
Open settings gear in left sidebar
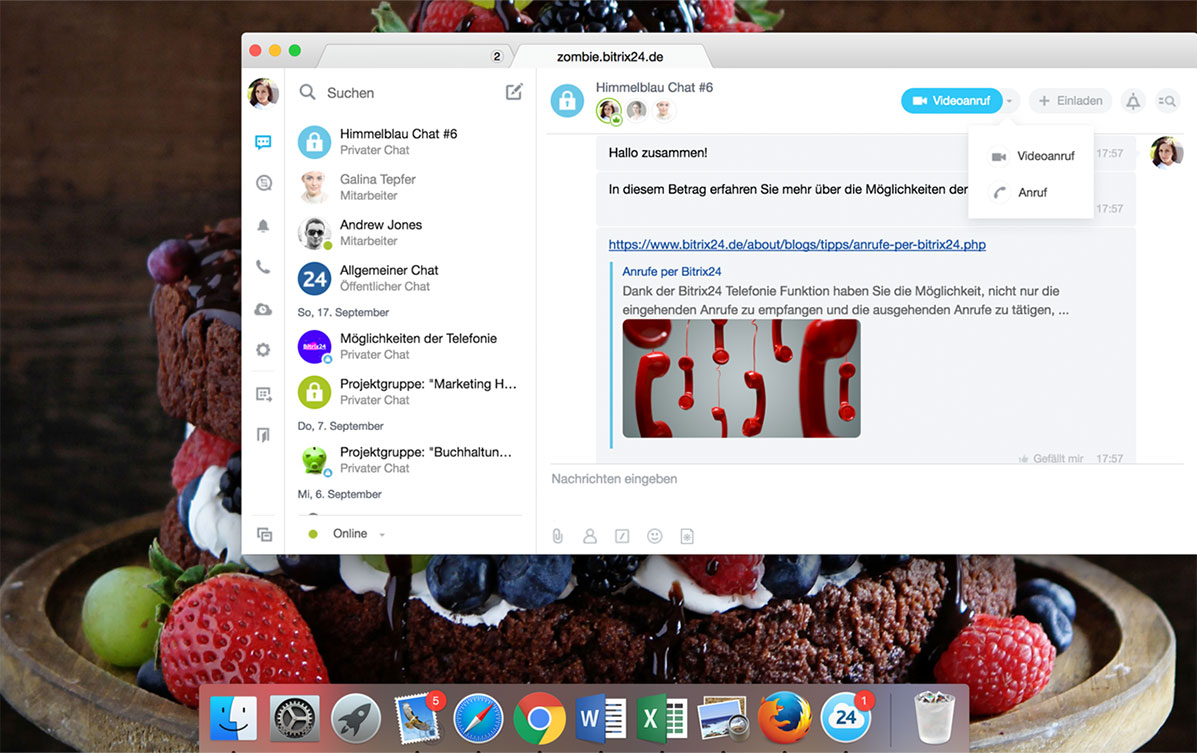263,350
